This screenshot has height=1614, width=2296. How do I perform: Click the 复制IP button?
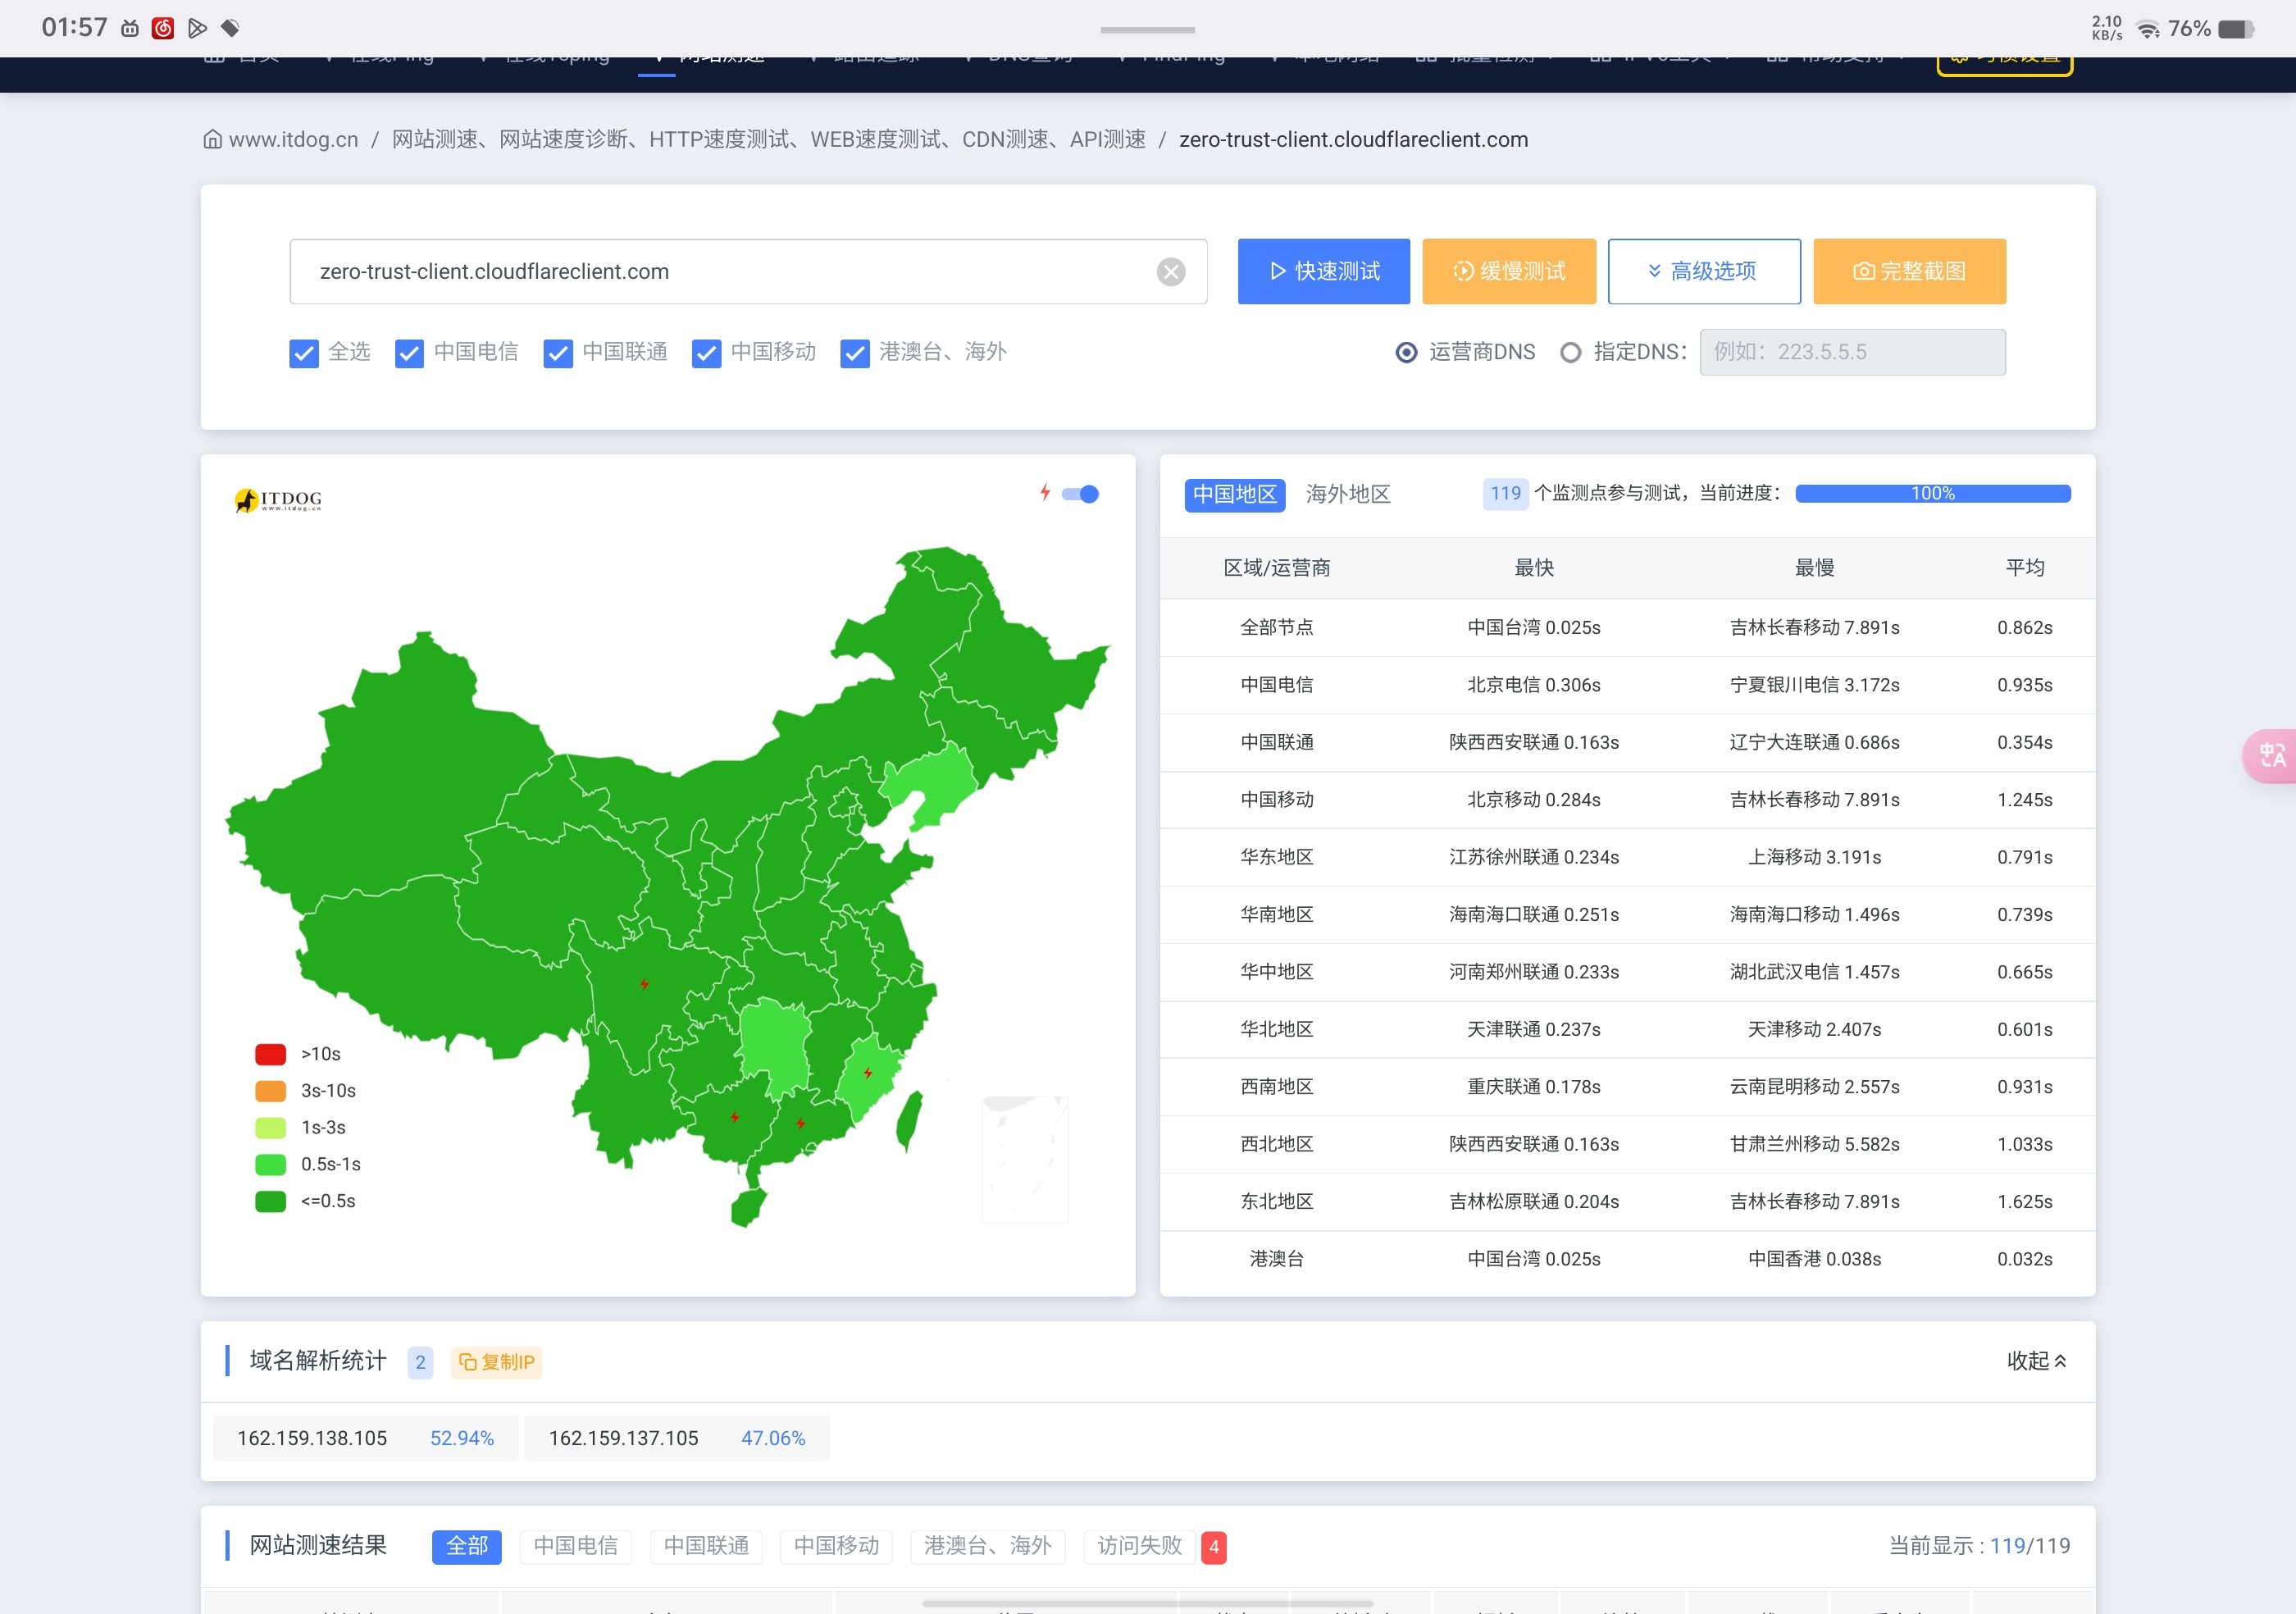tap(496, 1361)
